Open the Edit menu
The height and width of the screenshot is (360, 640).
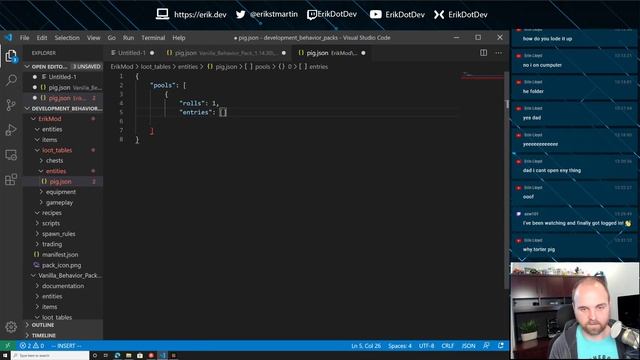coord(42,38)
